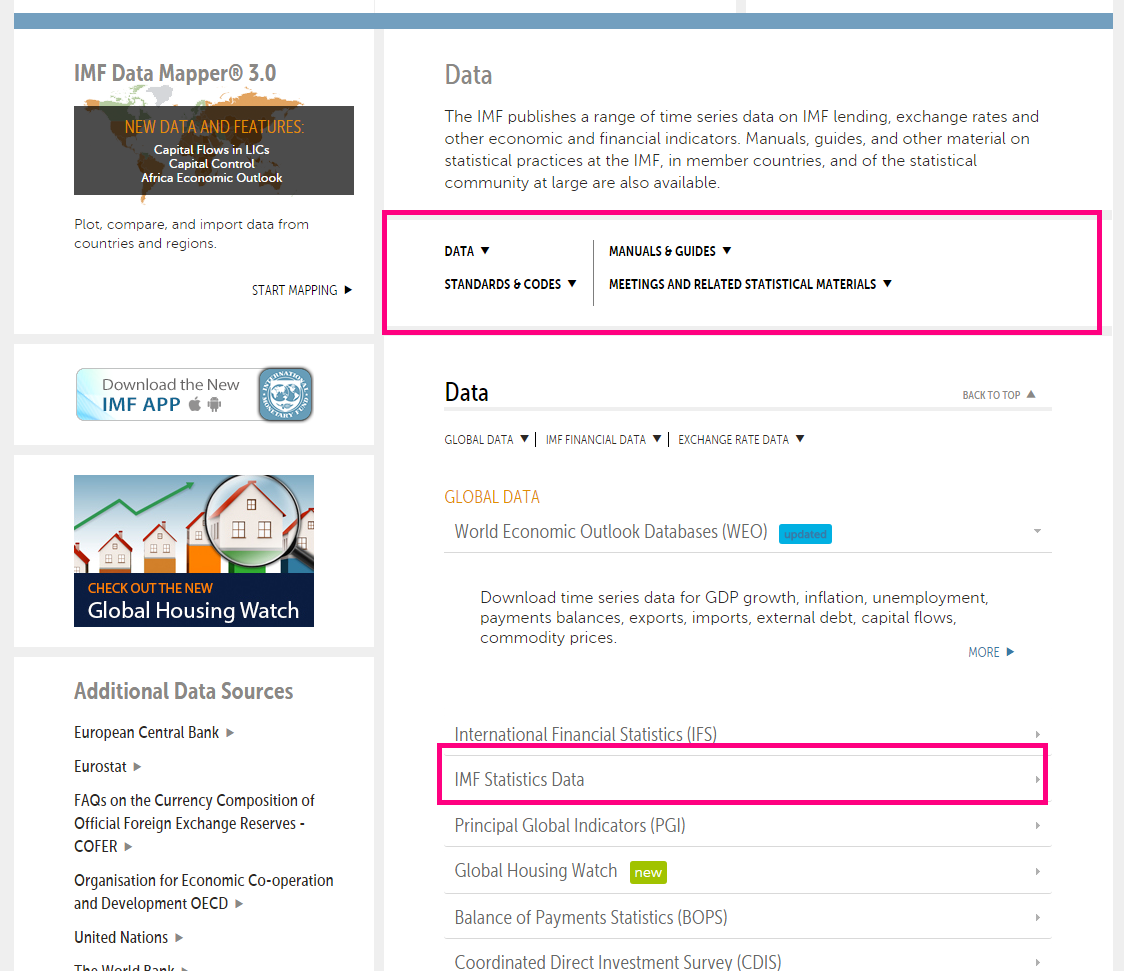Click the chevron on the IMF Statistics Data row
The height and width of the screenshot is (971, 1124).
[x=1037, y=780]
